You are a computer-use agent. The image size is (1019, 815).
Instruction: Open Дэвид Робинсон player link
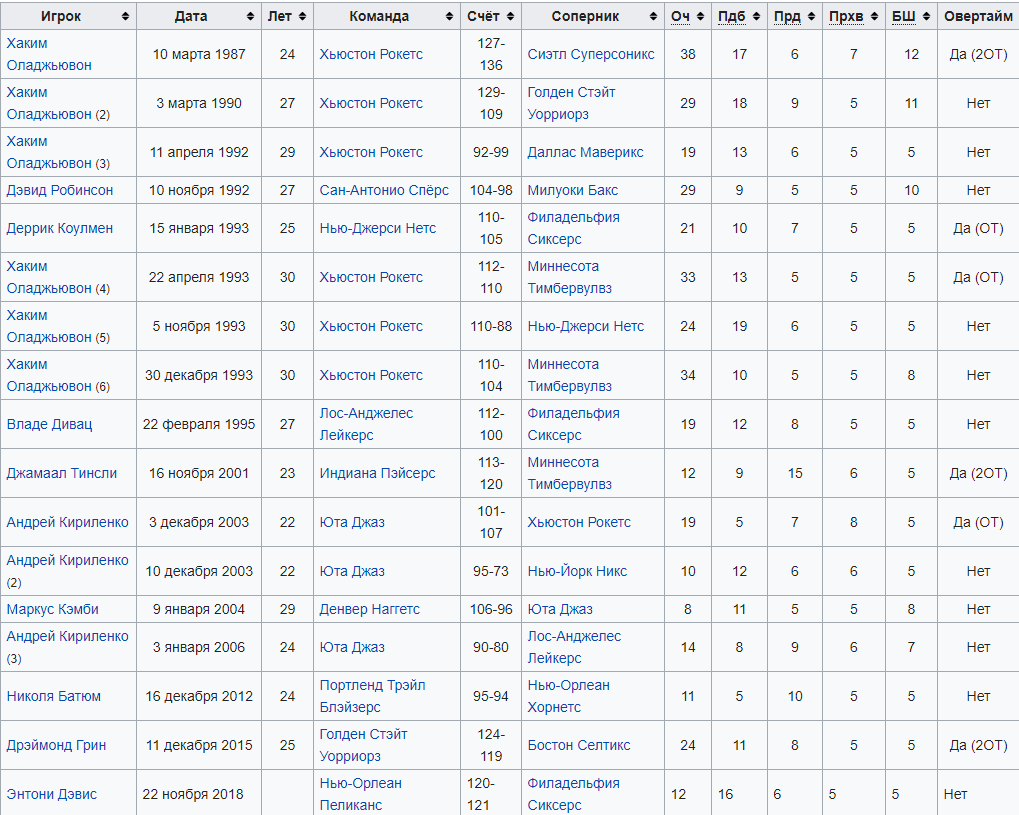[x=60, y=190]
